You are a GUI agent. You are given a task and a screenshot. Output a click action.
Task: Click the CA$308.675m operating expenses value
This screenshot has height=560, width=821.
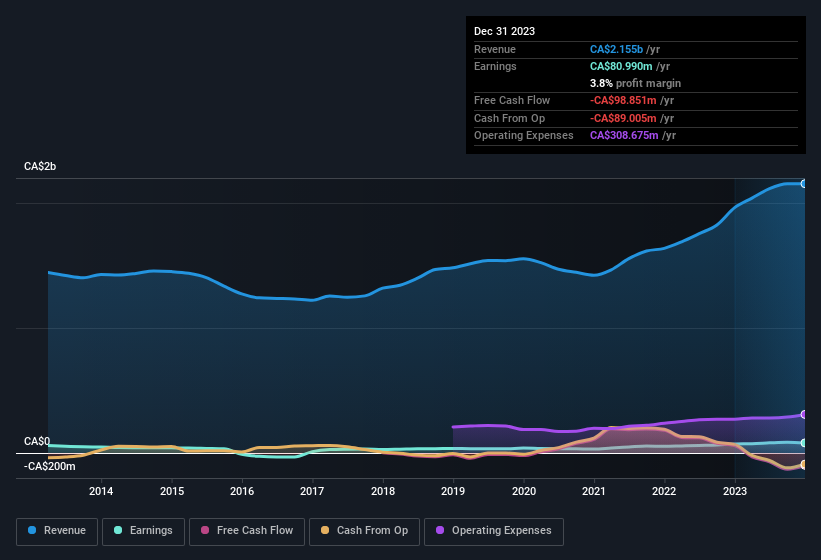(x=623, y=135)
